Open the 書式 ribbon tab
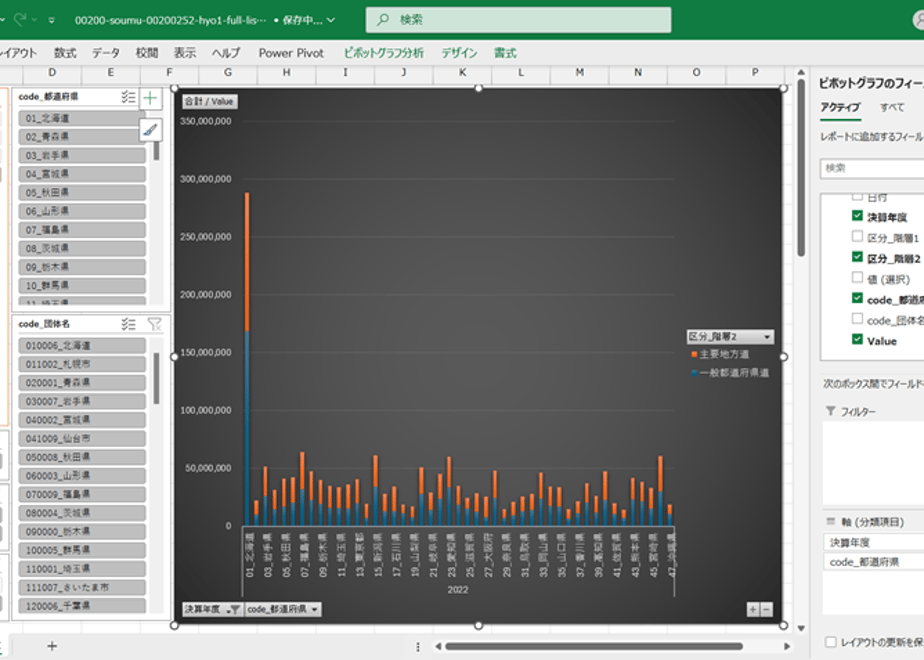924x660 pixels. (505, 53)
